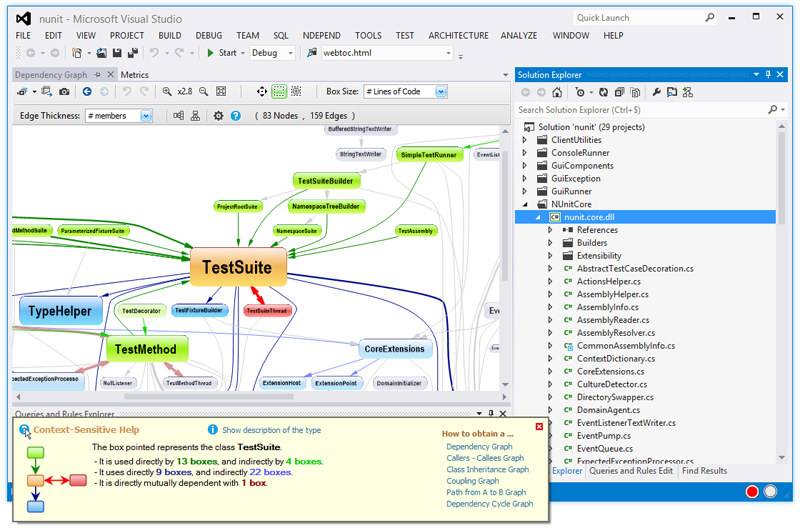
Task: Click the Open File folder icon in main toolbar
Action: coord(102,53)
